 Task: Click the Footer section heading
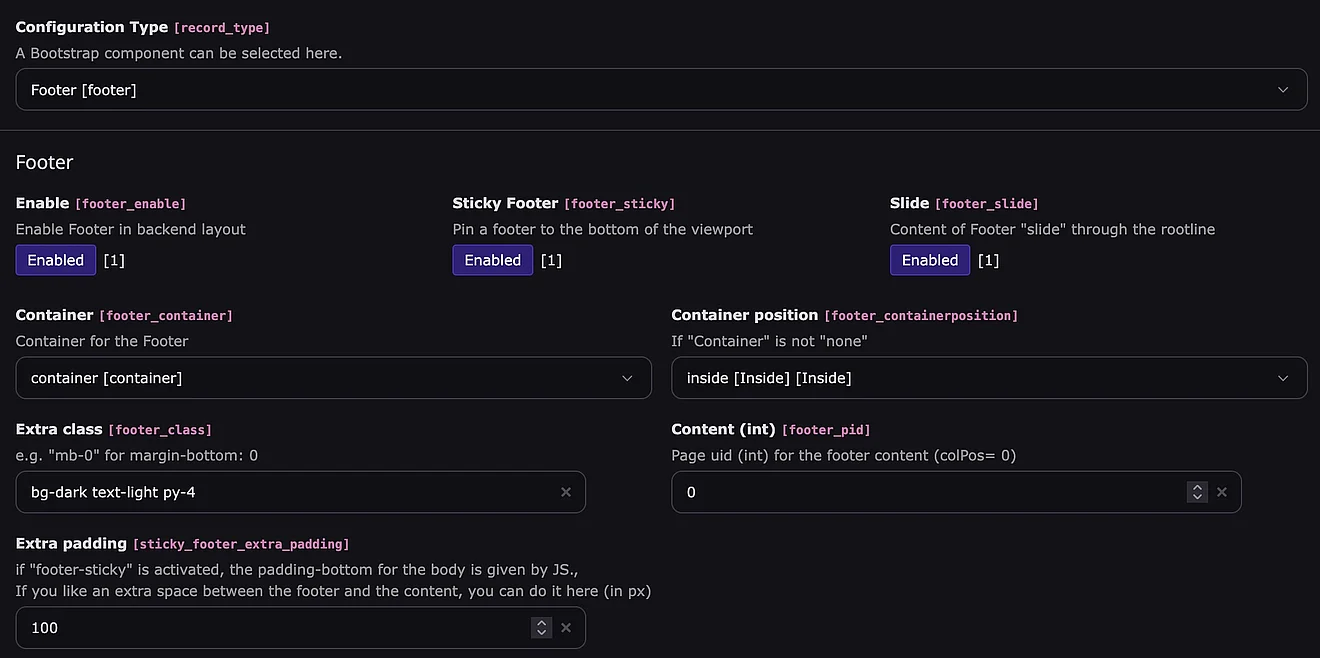pos(45,162)
